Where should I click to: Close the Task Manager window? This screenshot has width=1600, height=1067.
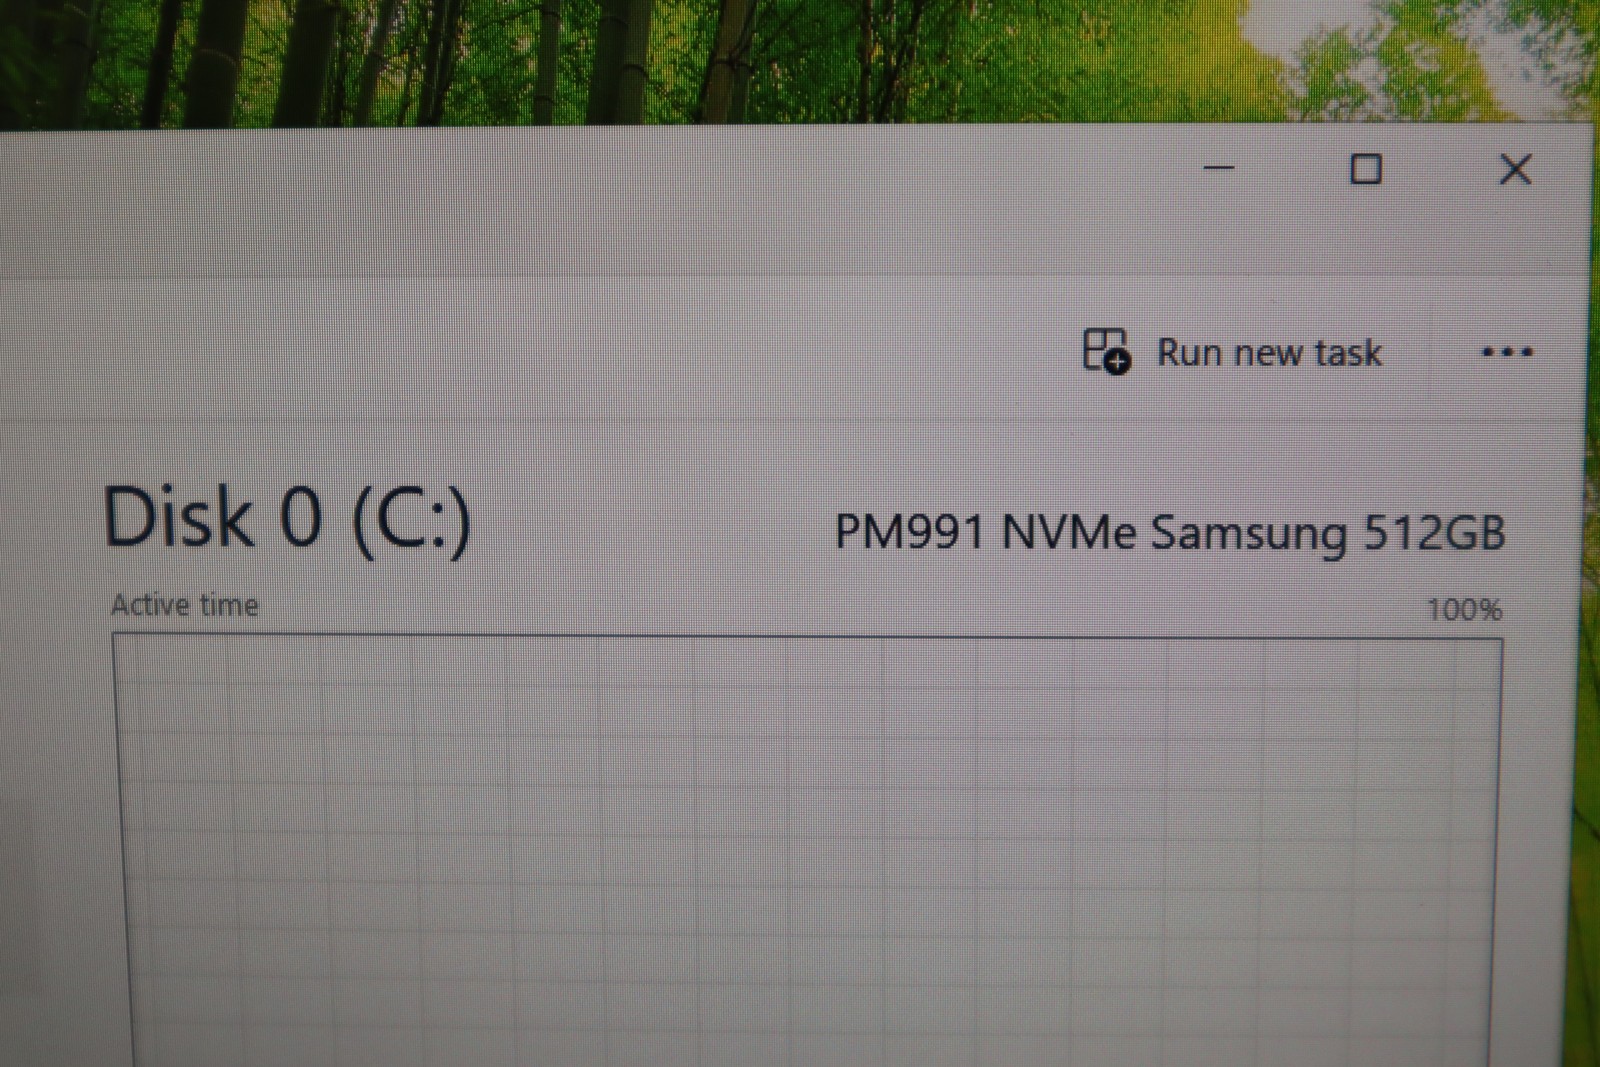tap(1516, 169)
